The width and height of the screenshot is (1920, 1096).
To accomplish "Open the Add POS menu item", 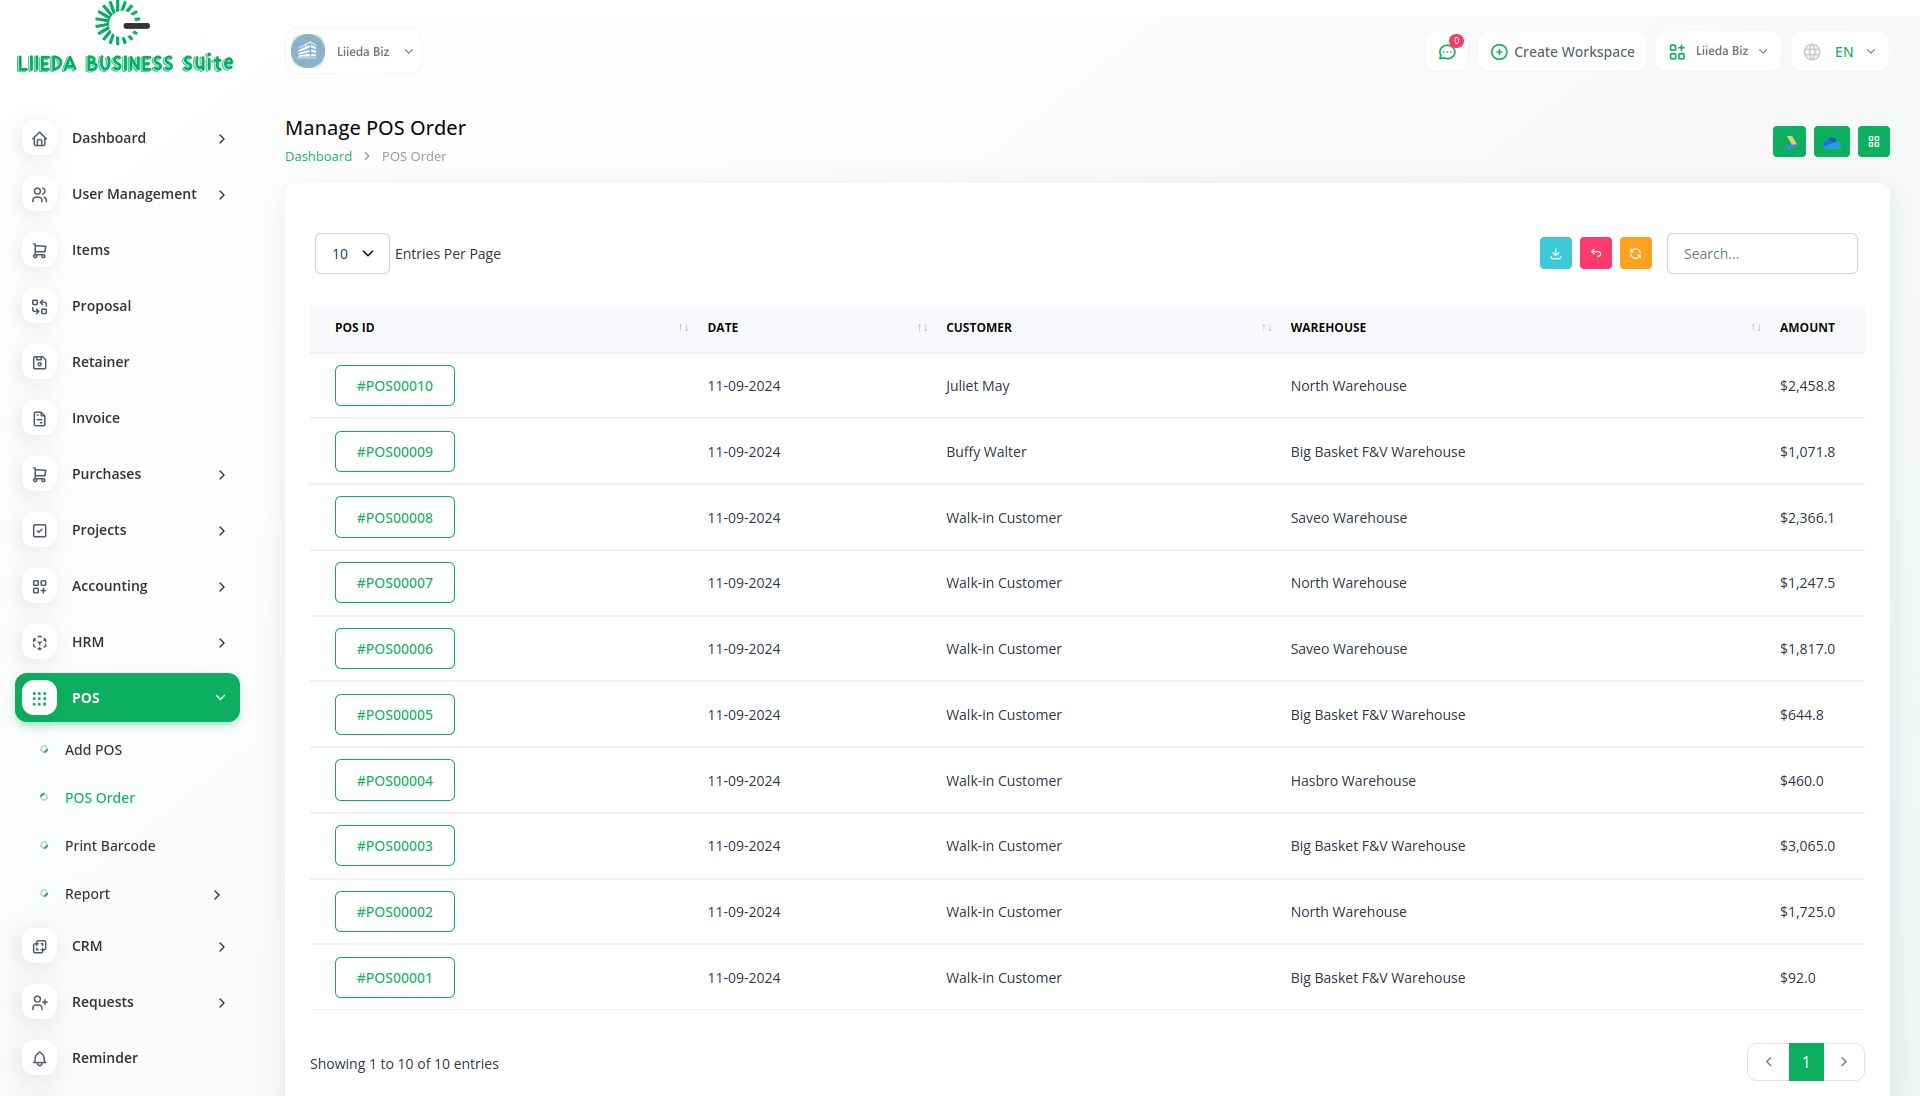I will 93,750.
